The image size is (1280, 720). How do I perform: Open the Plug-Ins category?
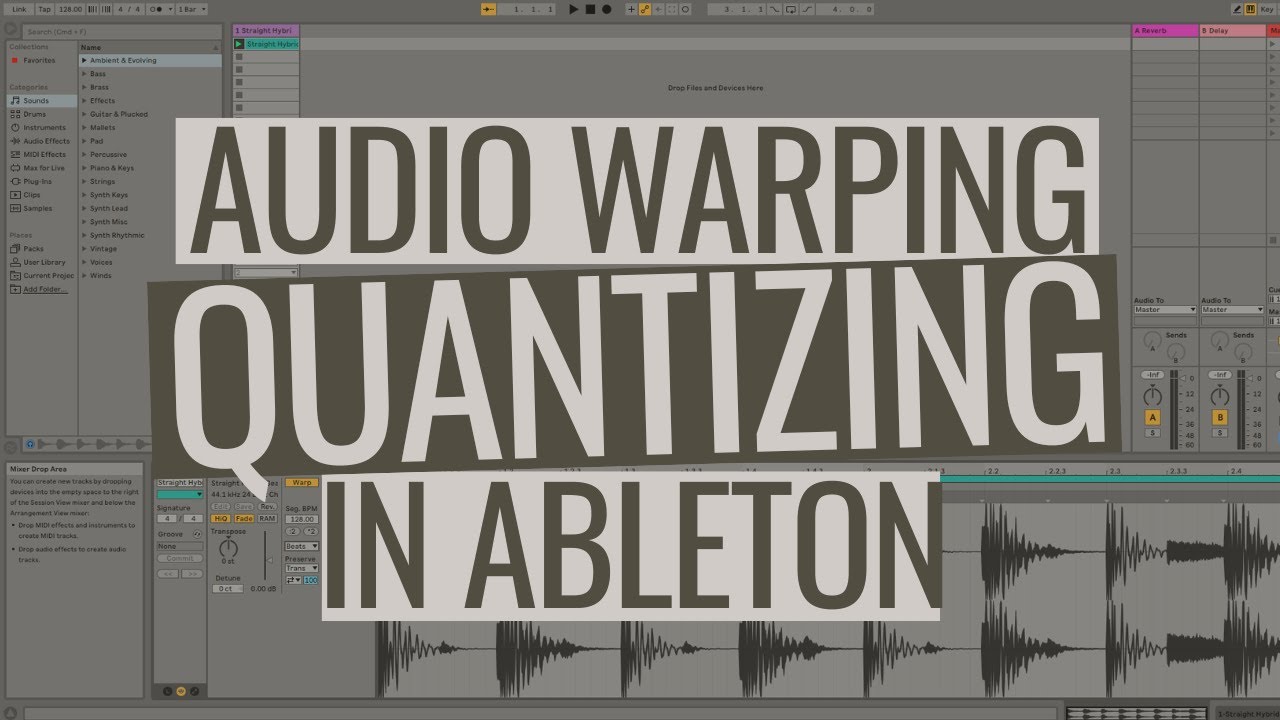click(37, 182)
